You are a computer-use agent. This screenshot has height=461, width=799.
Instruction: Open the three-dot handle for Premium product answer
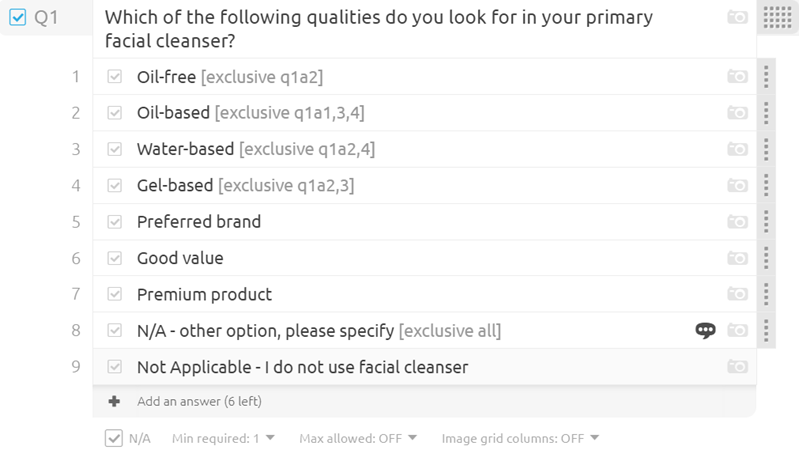coord(766,294)
